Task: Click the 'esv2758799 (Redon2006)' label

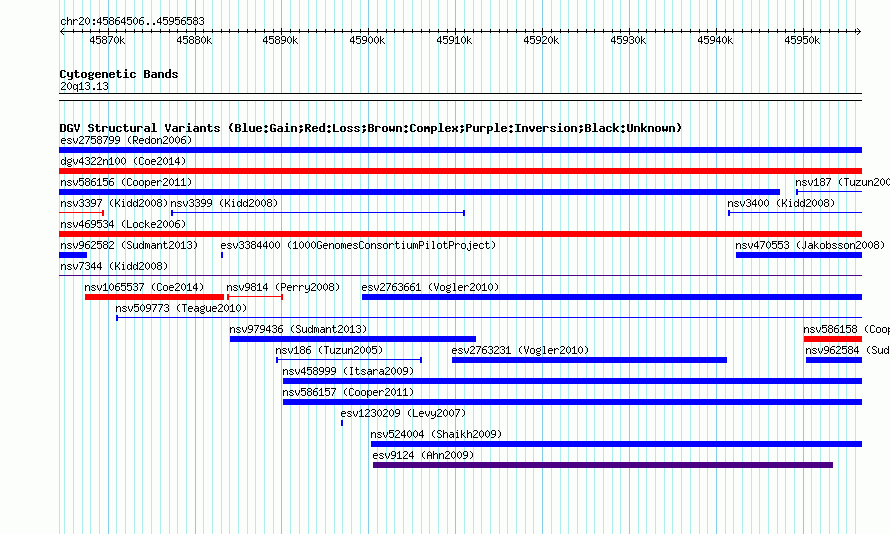Action: coord(126,140)
